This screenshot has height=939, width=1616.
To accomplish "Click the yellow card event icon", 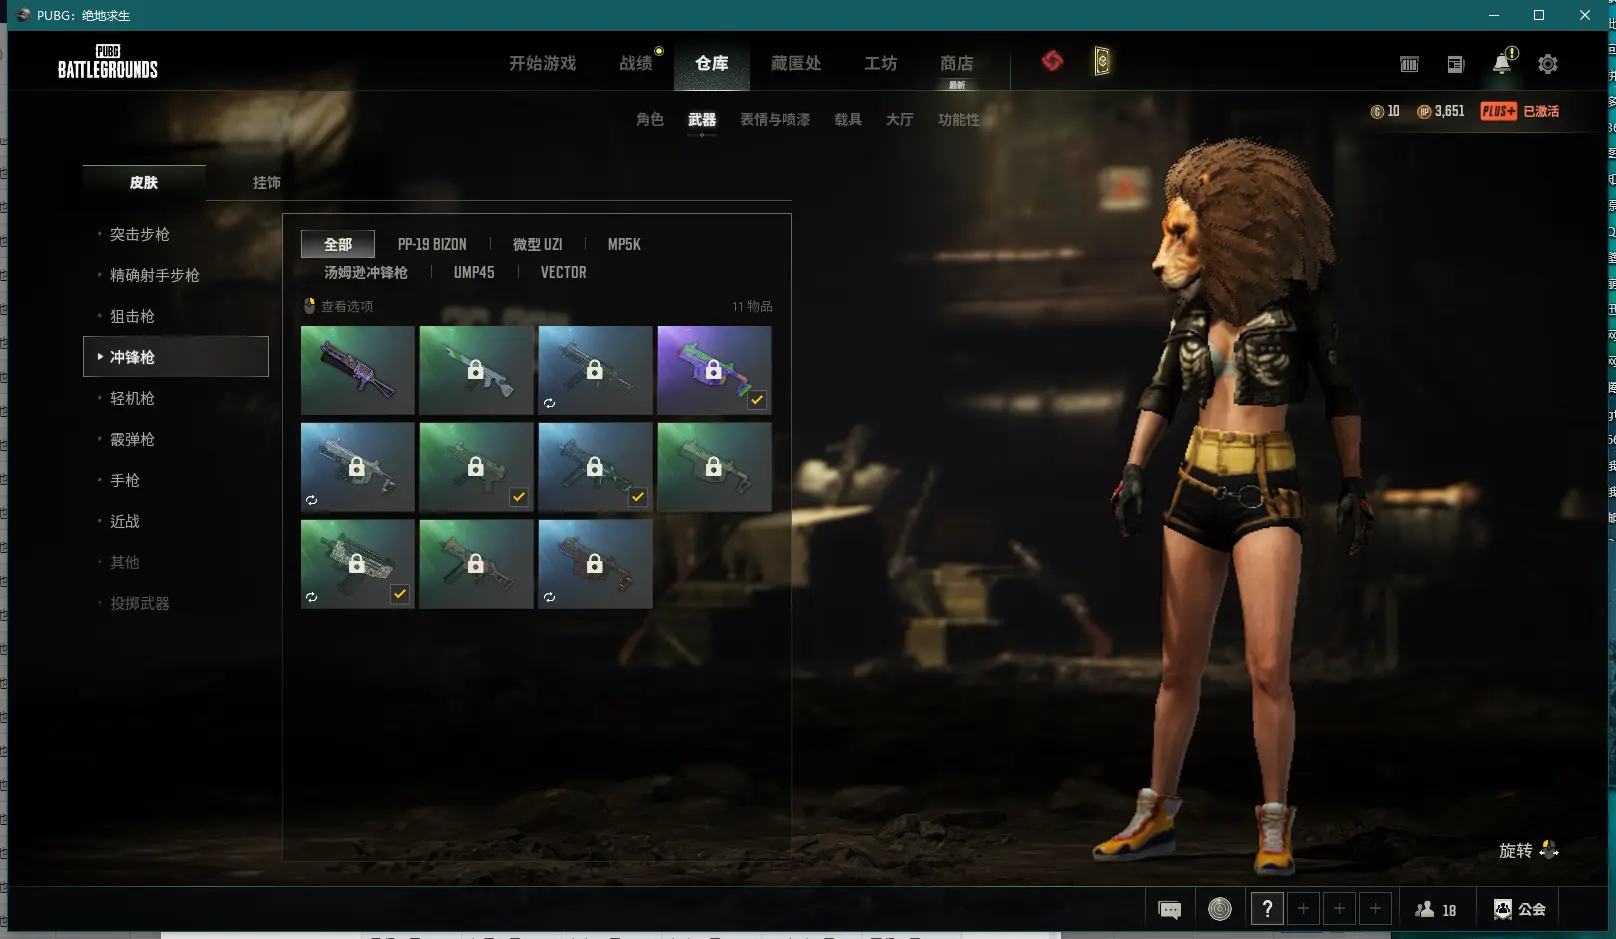I will point(1101,61).
